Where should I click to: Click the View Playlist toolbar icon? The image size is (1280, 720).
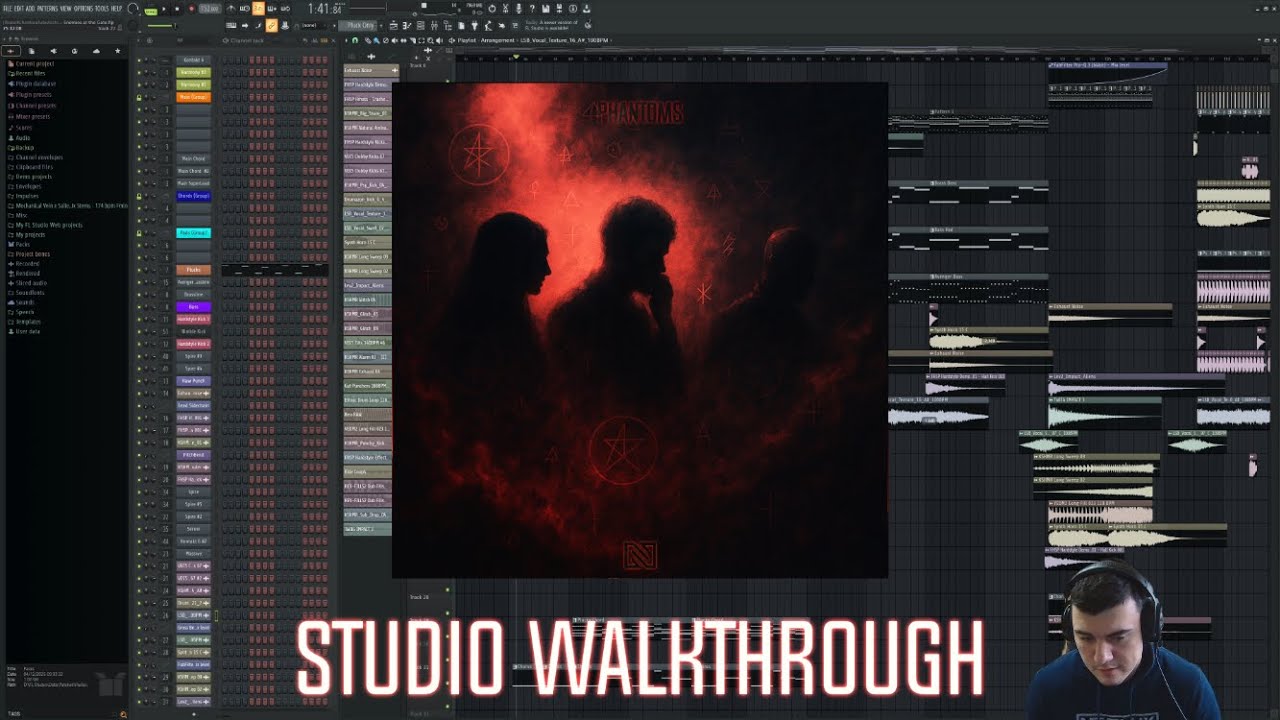pos(394,25)
